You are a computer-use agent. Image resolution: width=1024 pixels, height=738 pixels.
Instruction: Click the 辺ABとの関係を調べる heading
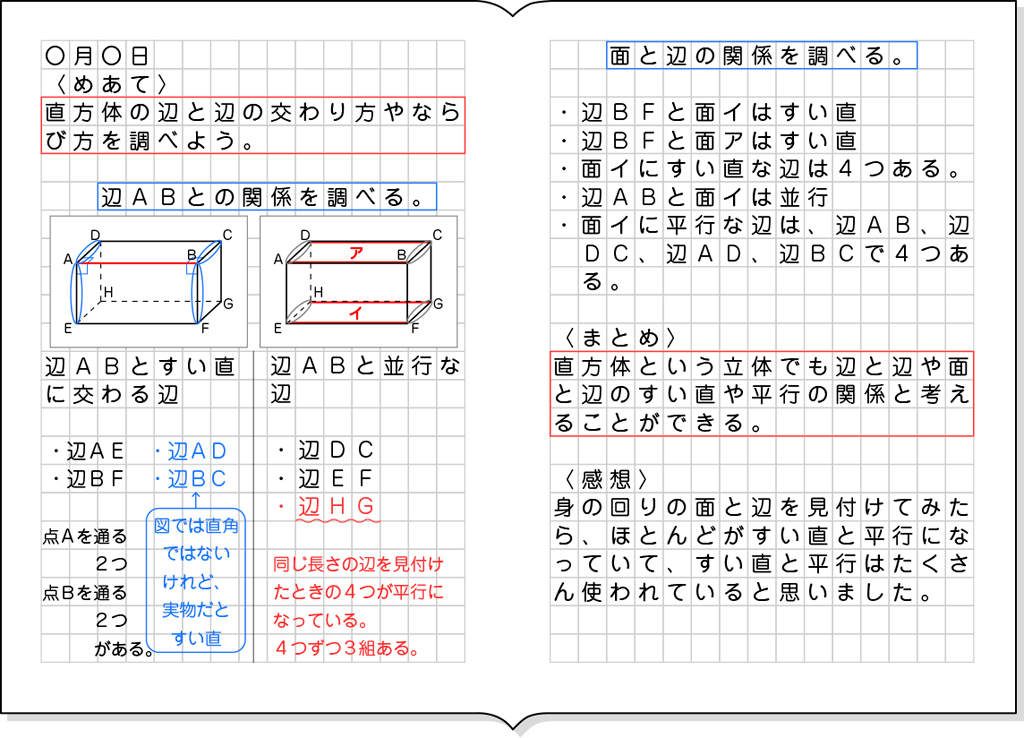(265, 197)
